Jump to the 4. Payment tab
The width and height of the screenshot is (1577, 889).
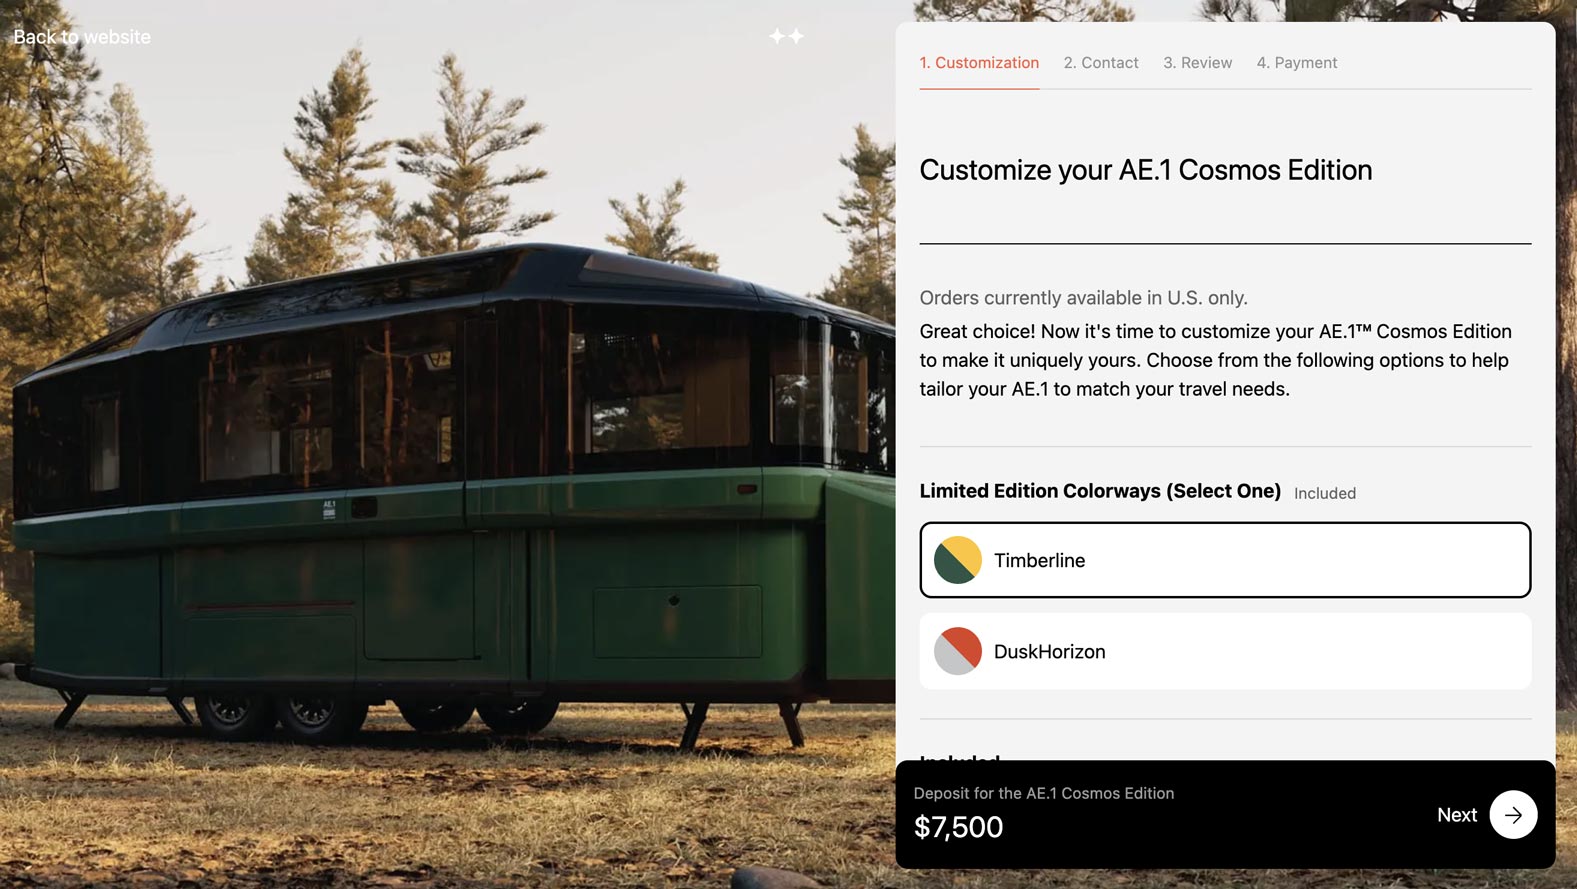[x=1296, y=63]
